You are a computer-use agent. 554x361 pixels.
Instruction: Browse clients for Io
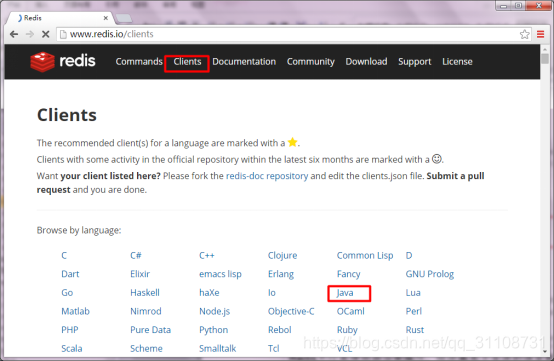pyautogui.click(x=272, y=293)
